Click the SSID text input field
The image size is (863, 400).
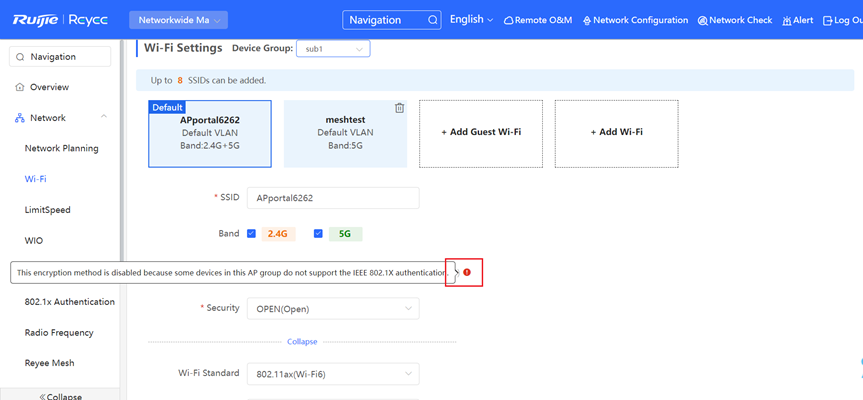coord(332,198)
